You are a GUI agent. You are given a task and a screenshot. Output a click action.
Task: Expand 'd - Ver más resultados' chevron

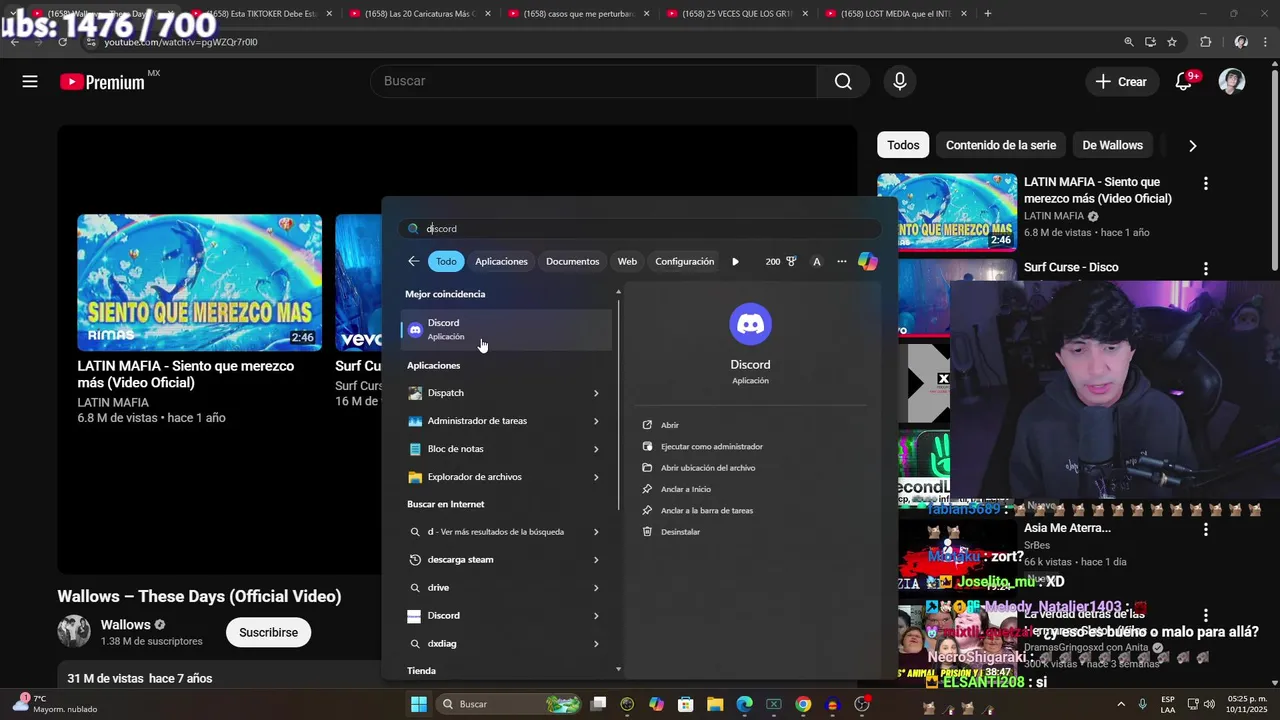click(x=596, y=532)
